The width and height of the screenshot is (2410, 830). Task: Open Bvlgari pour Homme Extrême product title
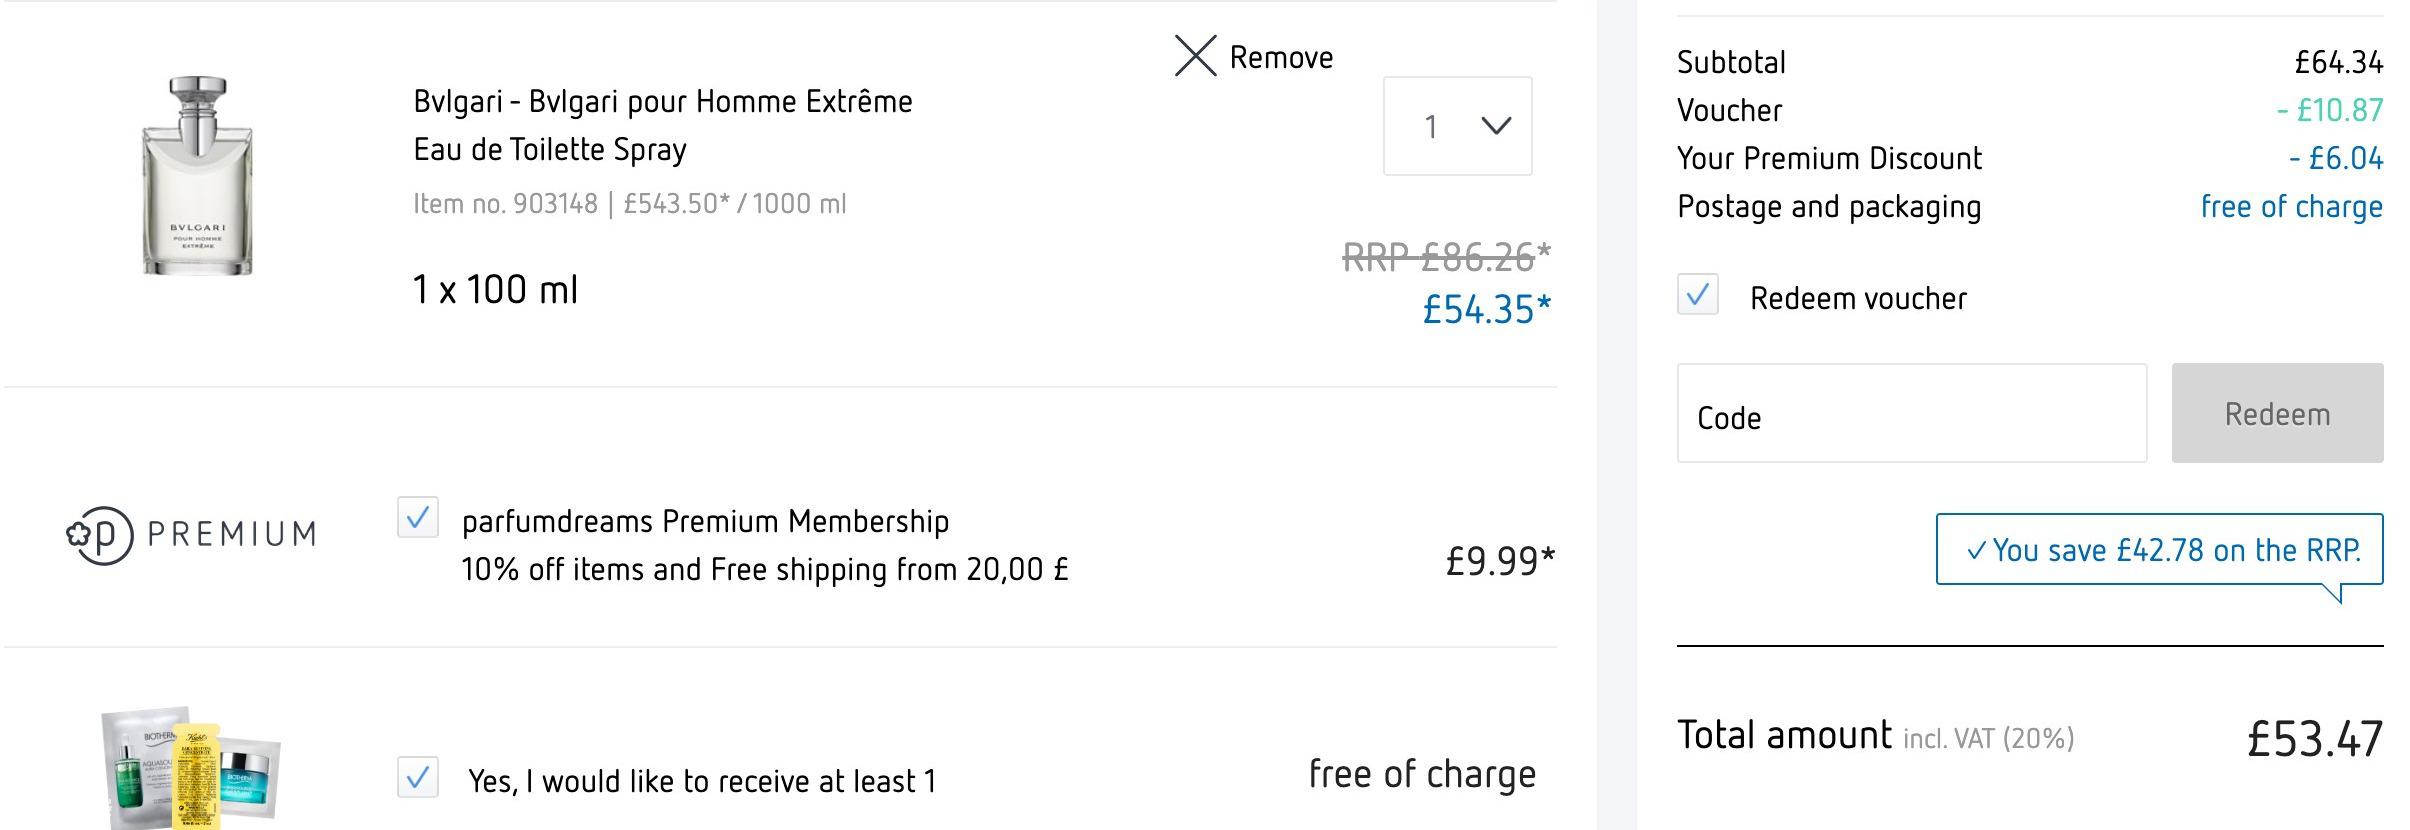coord(663,102)
